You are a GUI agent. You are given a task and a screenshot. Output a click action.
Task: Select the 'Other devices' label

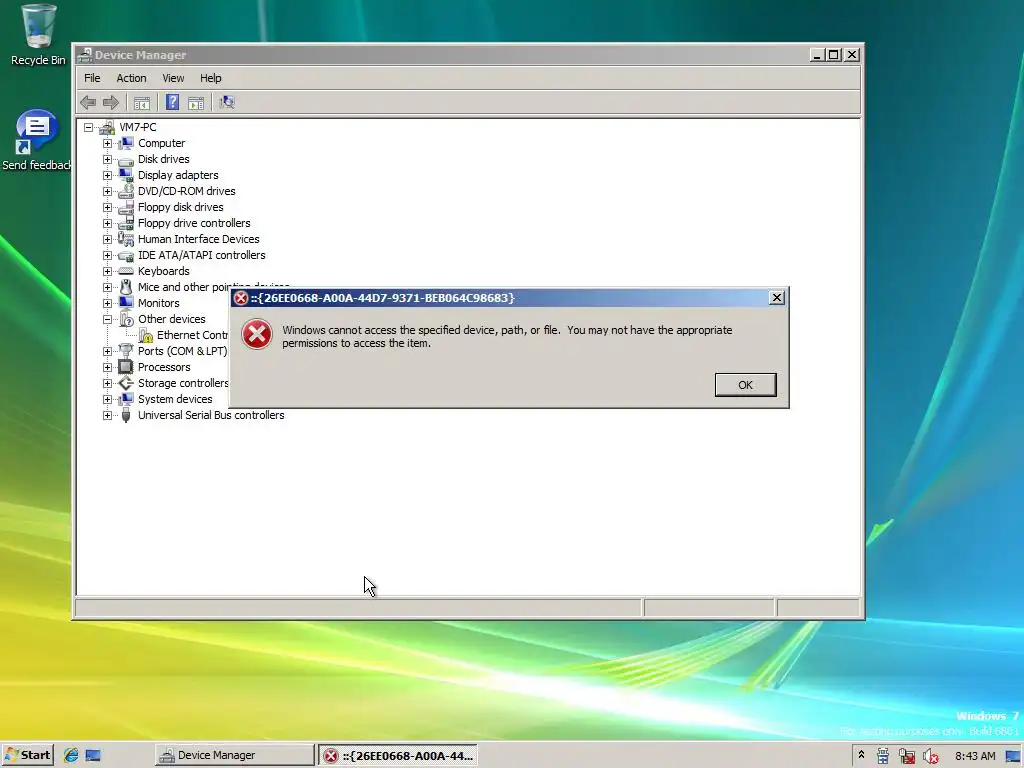click(x=172, y=319)
